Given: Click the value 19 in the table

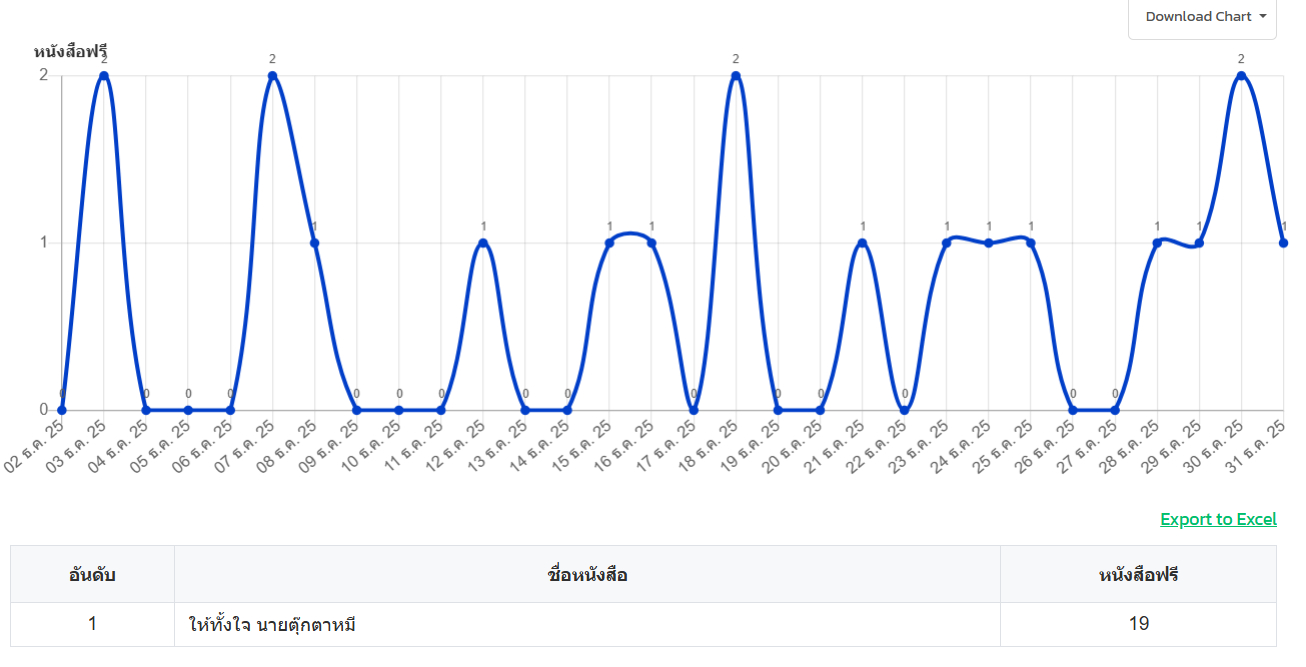Looking at the screenshot, I should click(x=1138, y=624).
